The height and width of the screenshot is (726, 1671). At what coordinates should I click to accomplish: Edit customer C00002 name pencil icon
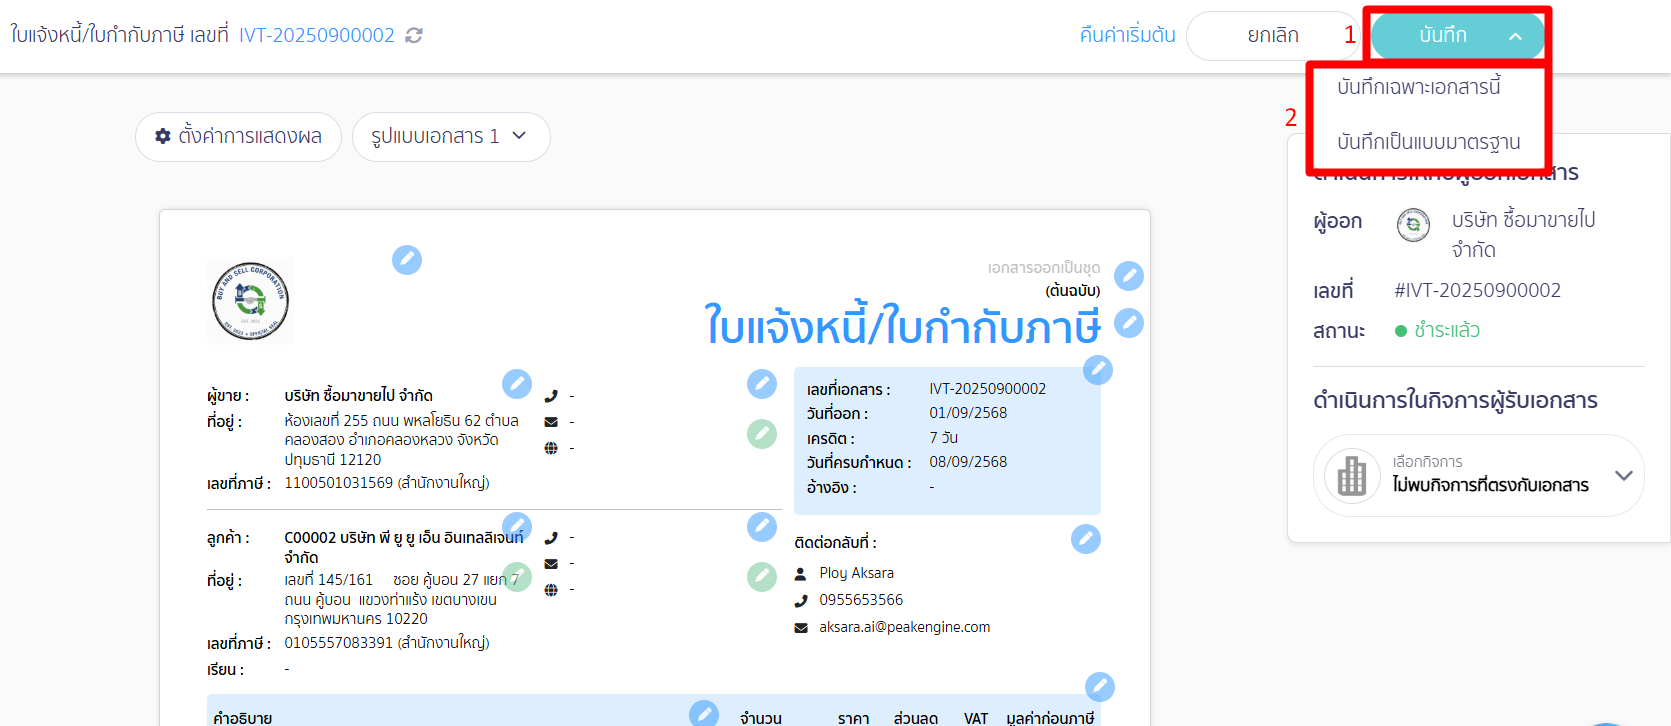[x=517, y=526]
